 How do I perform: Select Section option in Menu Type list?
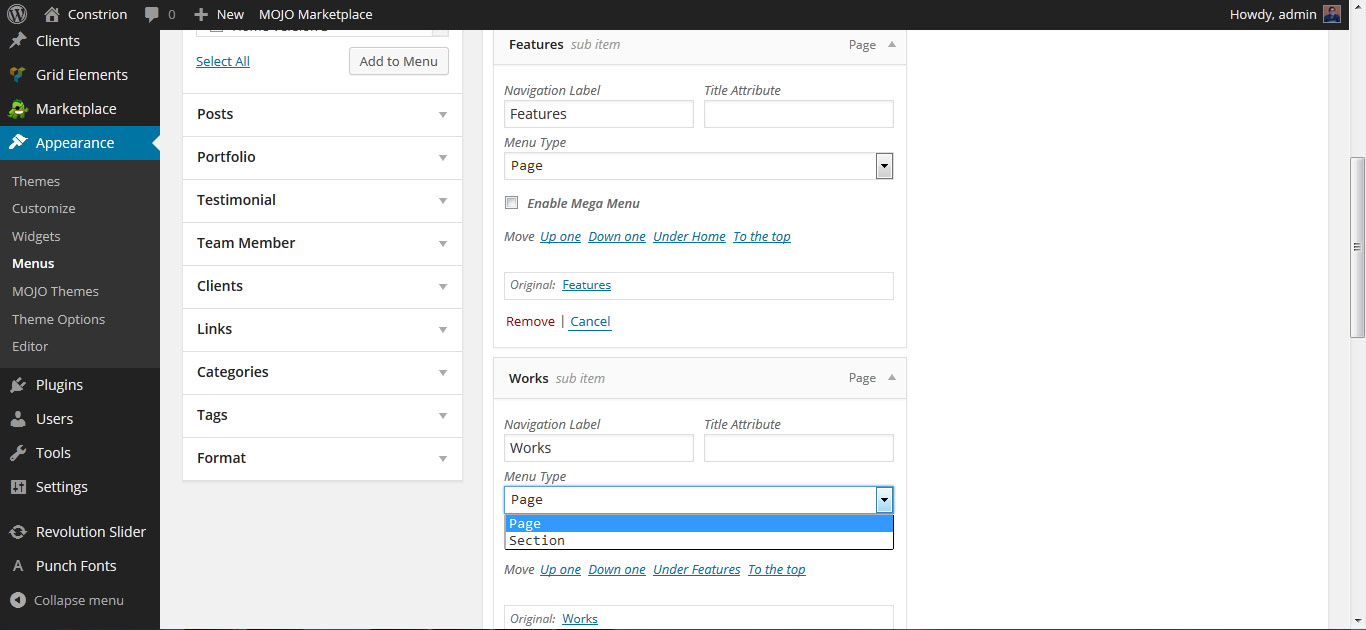537,541
